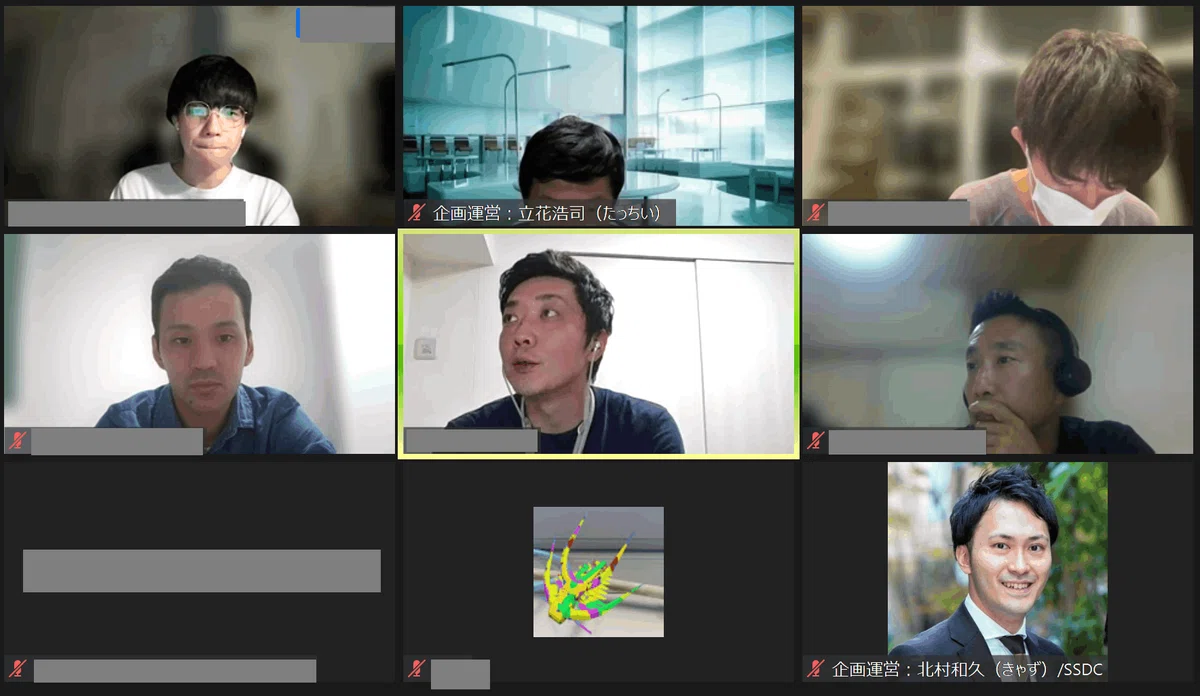This screenshot has width=1200, height=696.
Task: Click muted mic icon on masked participant's tile
Action: (x=817, y=213)
